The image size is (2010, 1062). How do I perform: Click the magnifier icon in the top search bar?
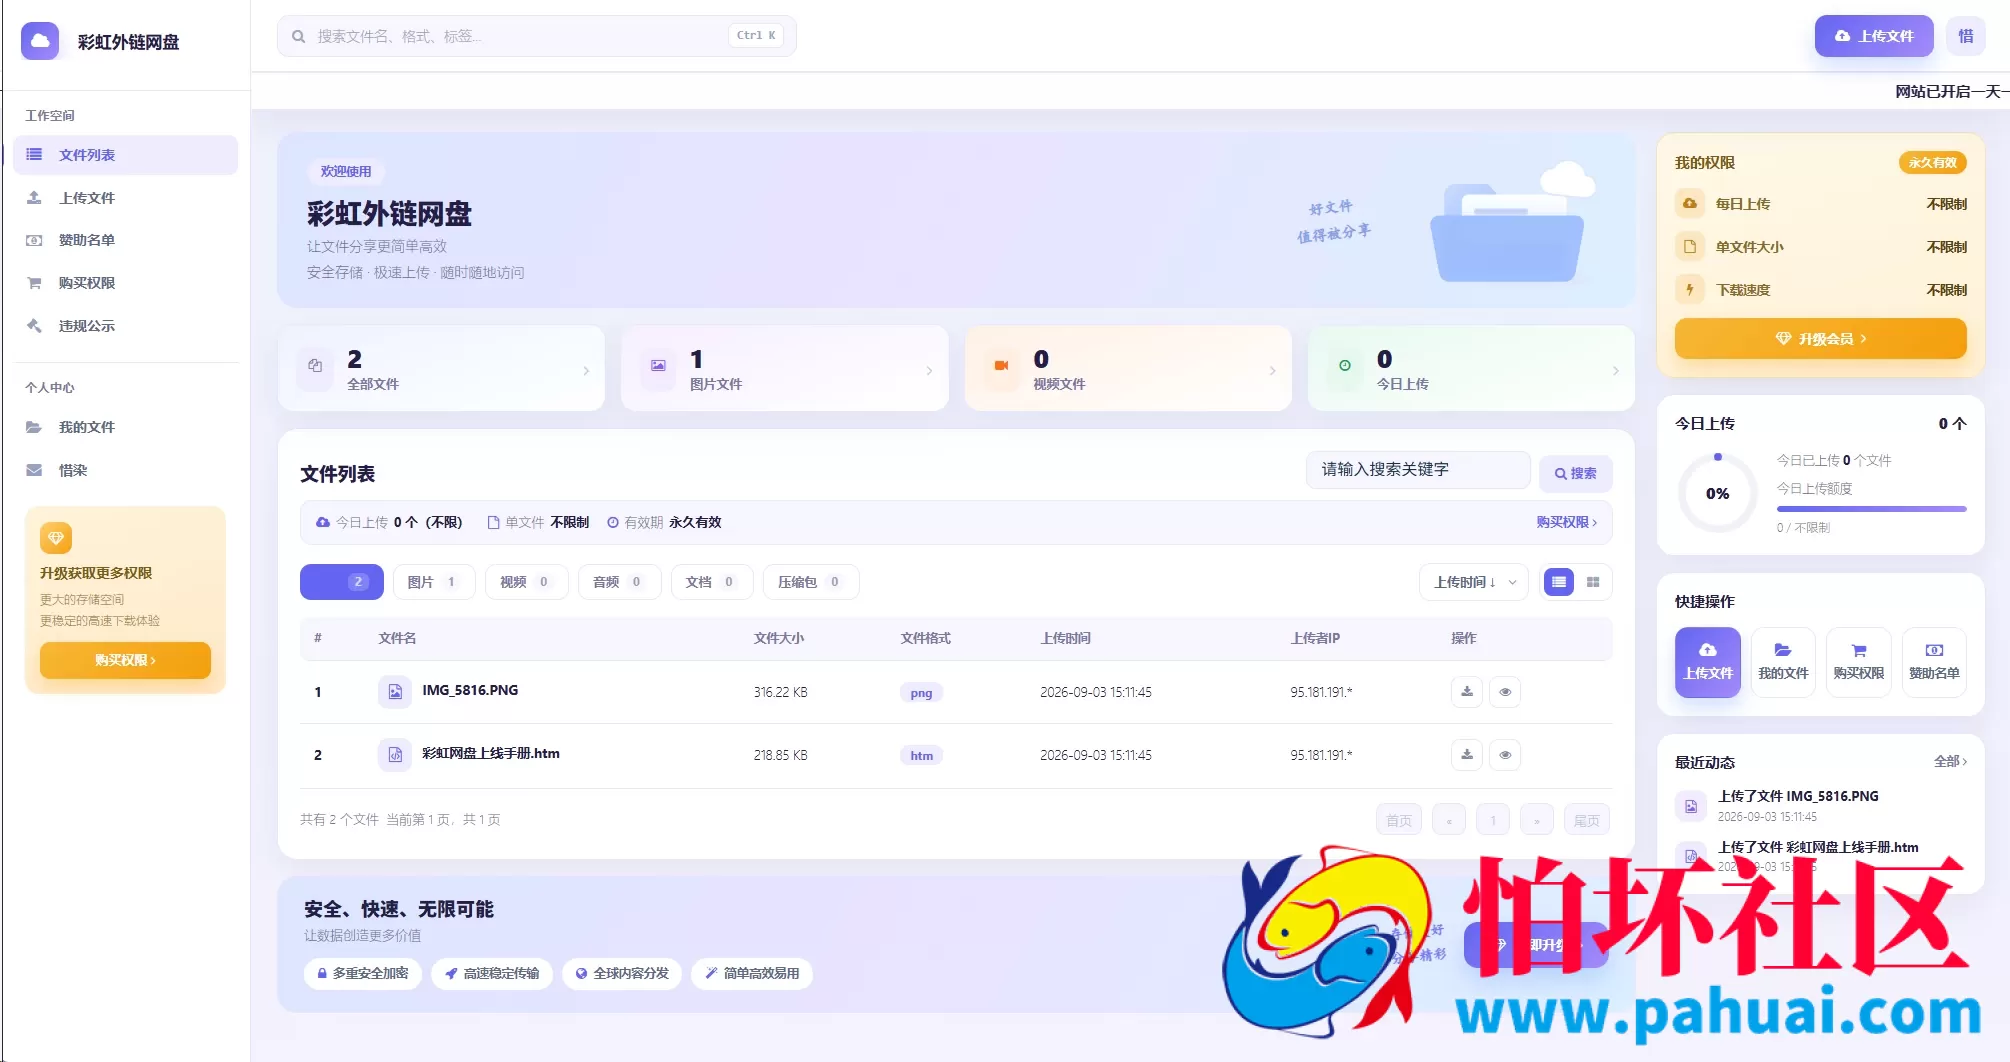coord(298,36)
